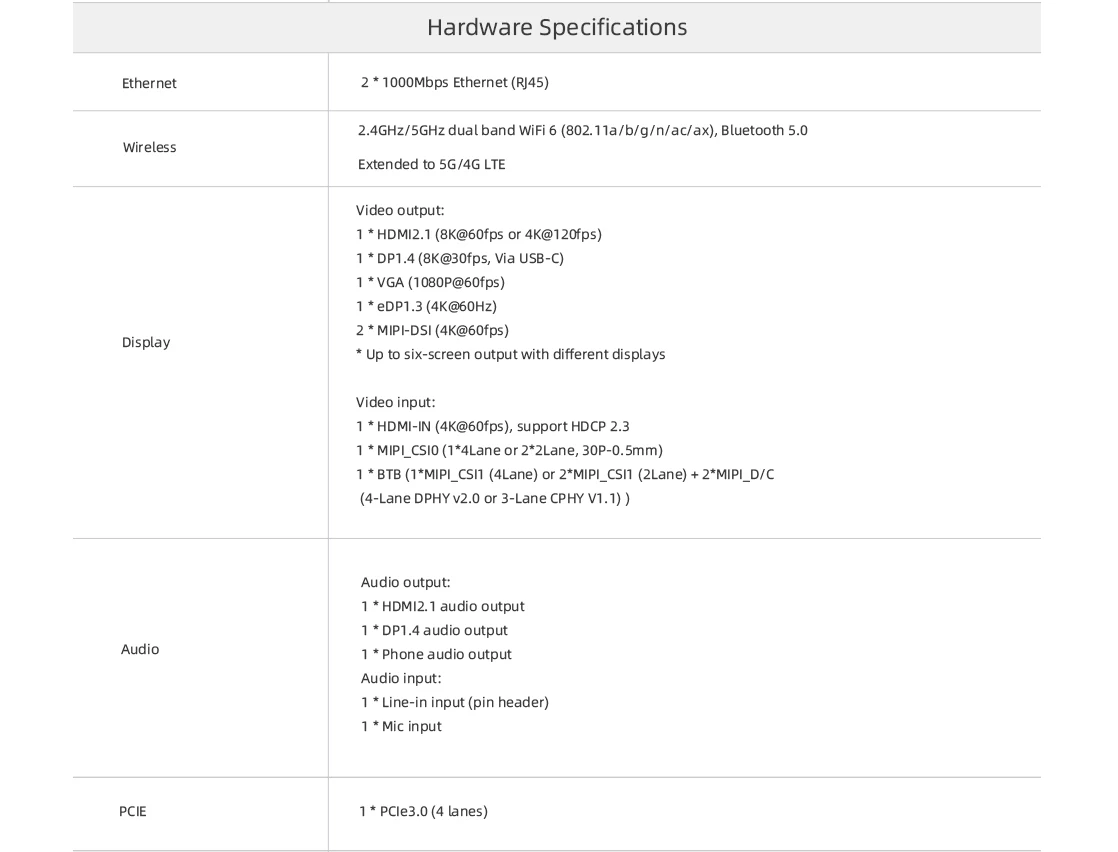The height and width of the screenshot is (852, 1118).
Task: Click the Hardware Specifications table header
Action: pyautogui.click(x=557, y=27)
